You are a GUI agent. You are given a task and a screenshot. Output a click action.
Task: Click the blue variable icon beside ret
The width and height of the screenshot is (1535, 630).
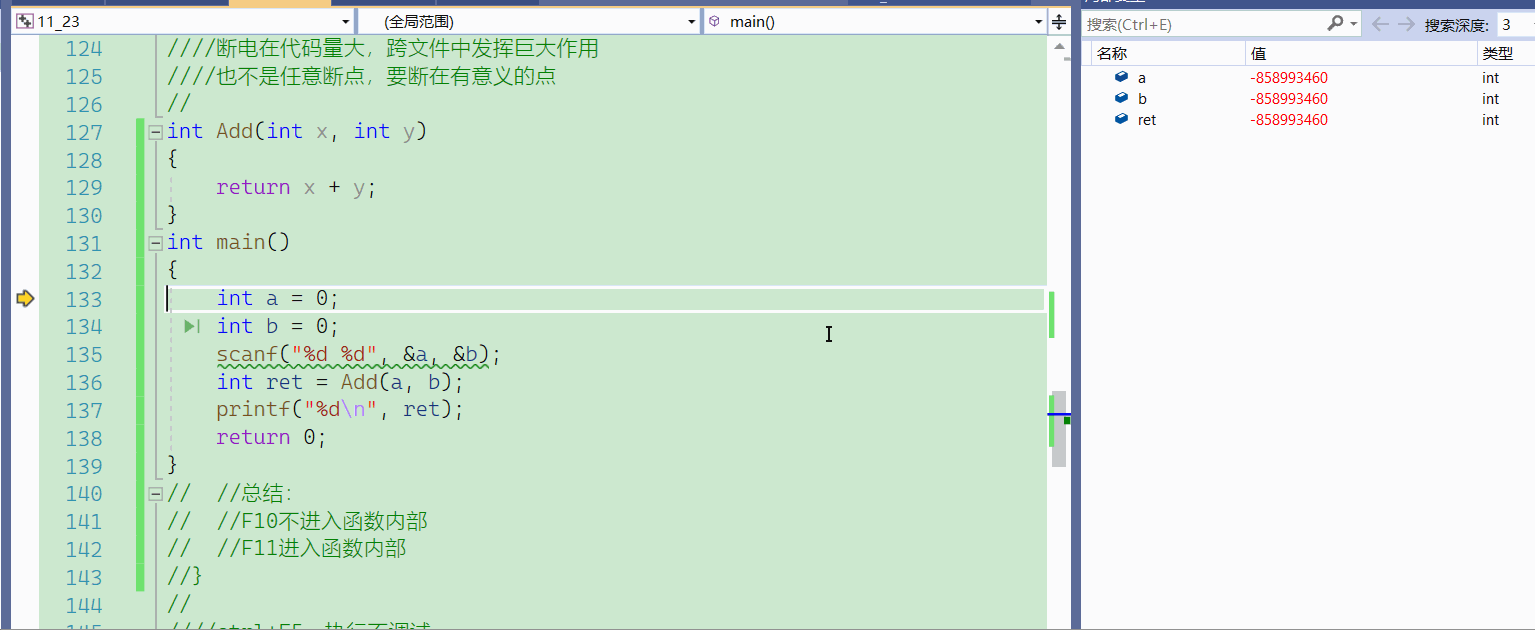1122,119
